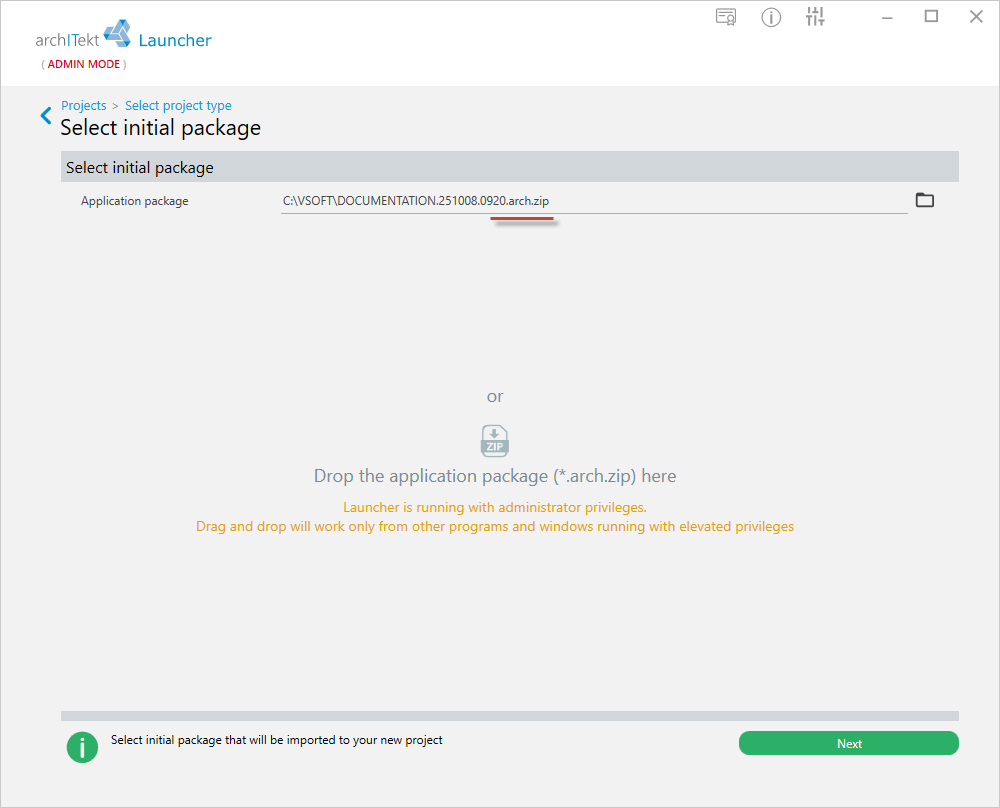
Task: Focus the Application package path field
Action: pos(594,201)
